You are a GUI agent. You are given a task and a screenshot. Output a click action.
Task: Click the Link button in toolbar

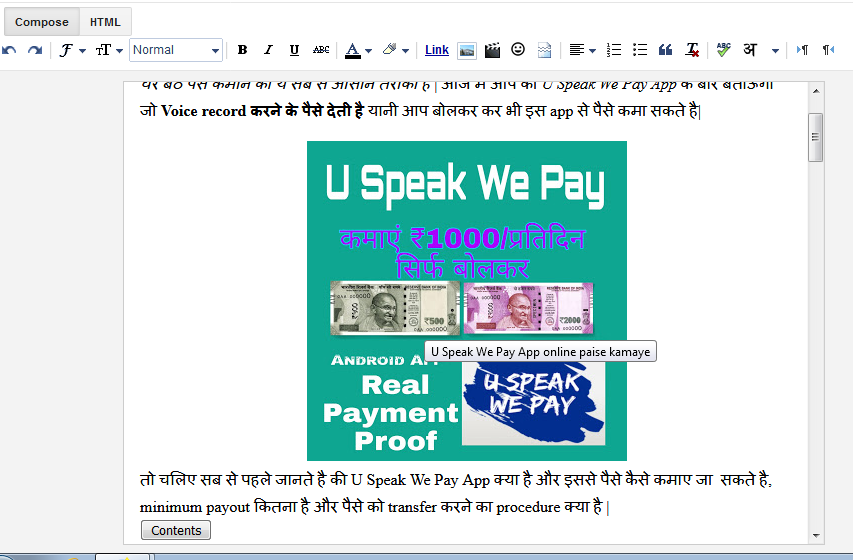[437, 50]
